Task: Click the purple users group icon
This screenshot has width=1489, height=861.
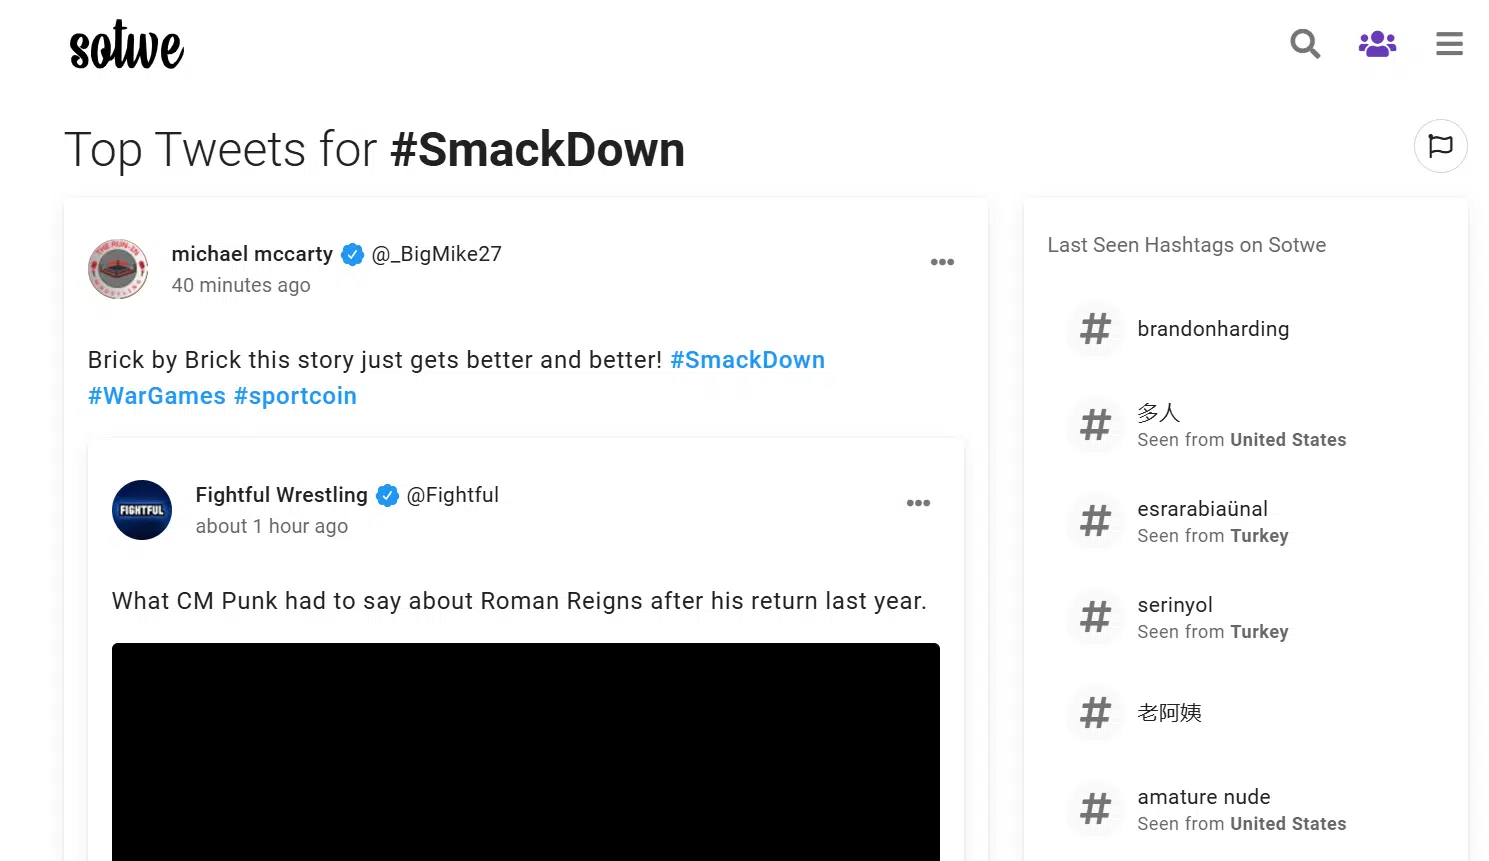Action: coord(1377,44)
